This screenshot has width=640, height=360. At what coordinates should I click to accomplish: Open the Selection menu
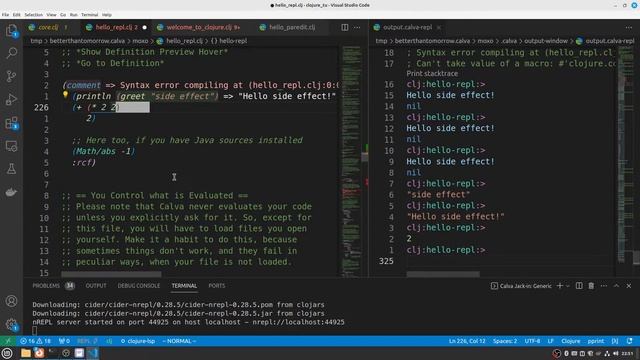coord(33,15)
